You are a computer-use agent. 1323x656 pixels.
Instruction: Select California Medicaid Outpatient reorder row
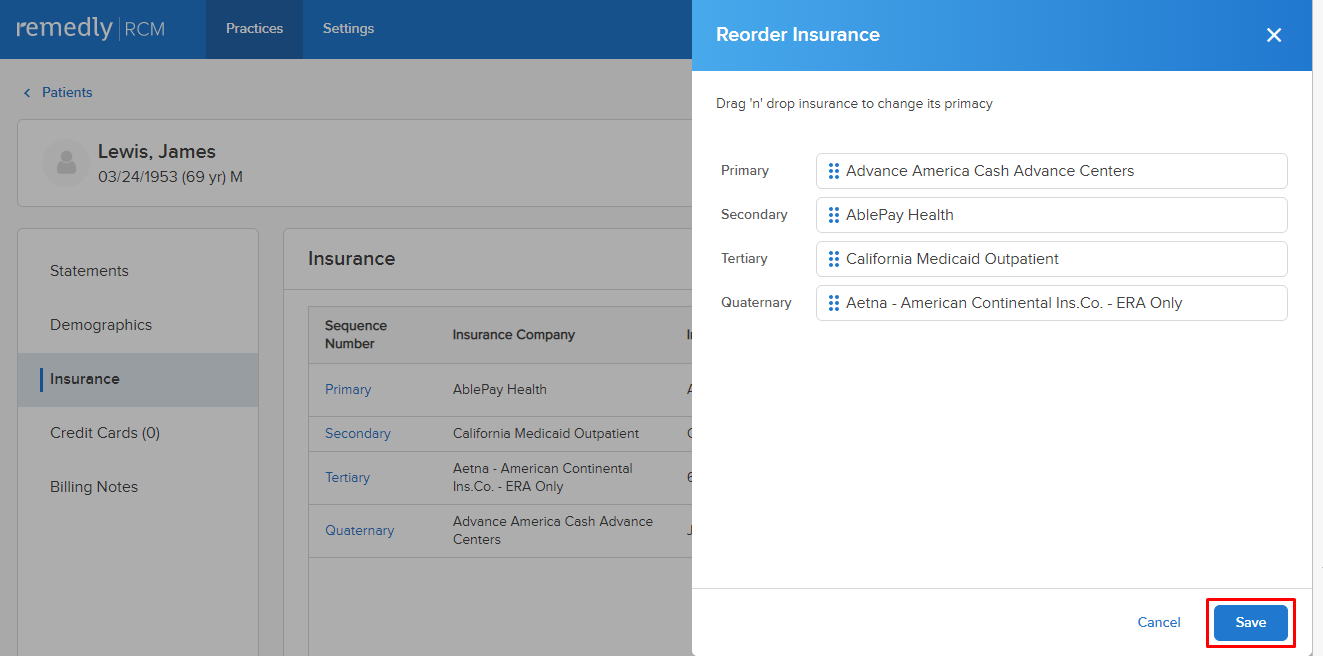[1051, 259]
